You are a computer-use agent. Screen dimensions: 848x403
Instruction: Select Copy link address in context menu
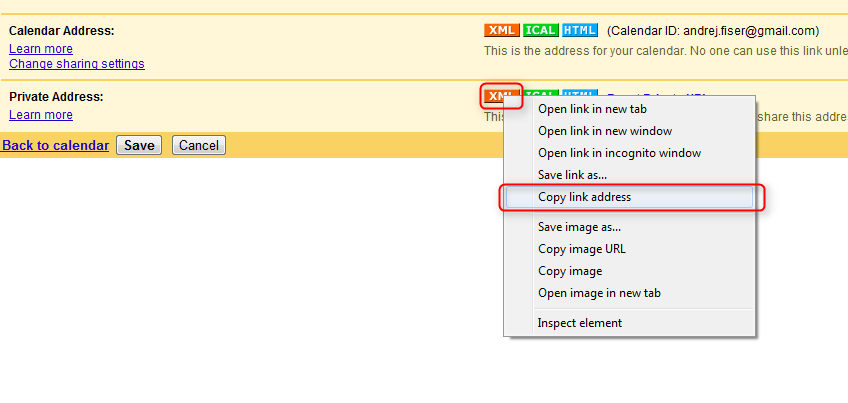[584, 198]
